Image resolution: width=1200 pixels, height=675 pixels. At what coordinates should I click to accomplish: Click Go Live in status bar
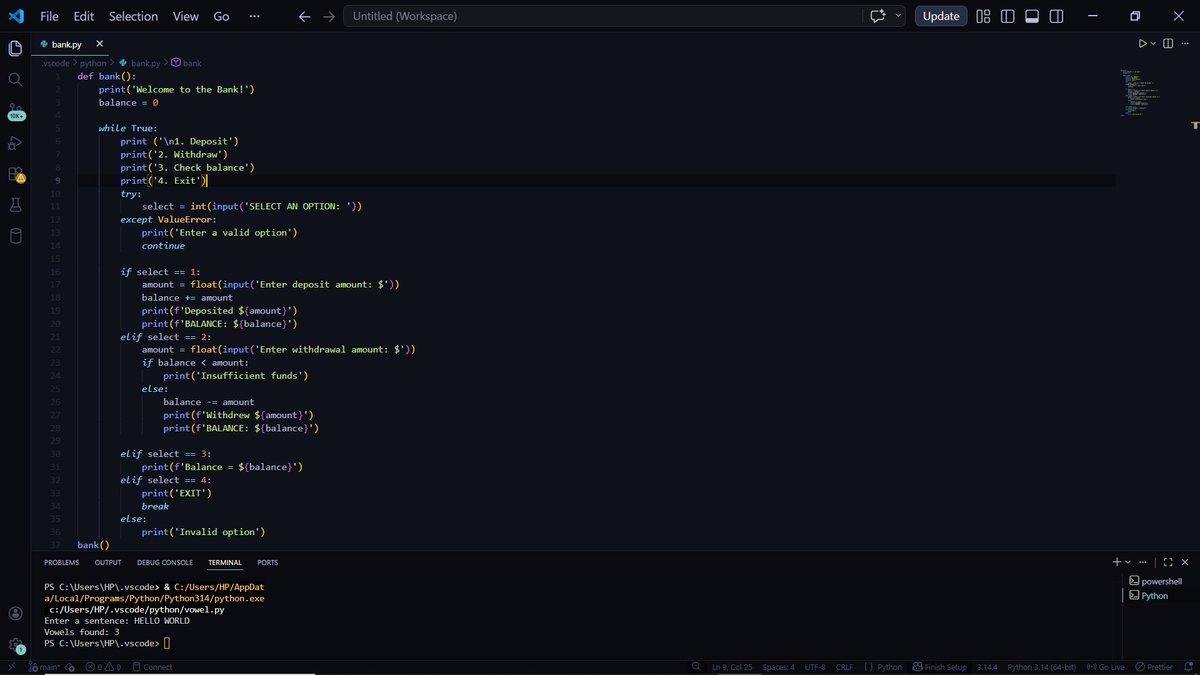1105,667
